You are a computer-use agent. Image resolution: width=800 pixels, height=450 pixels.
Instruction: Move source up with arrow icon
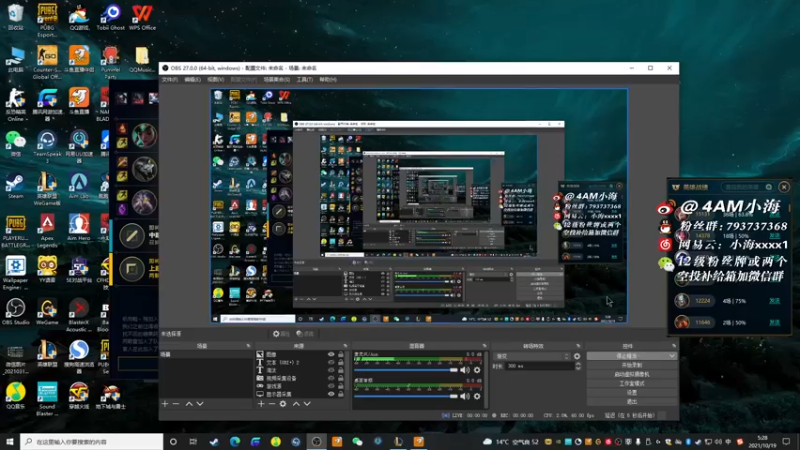tap(296, 404)
